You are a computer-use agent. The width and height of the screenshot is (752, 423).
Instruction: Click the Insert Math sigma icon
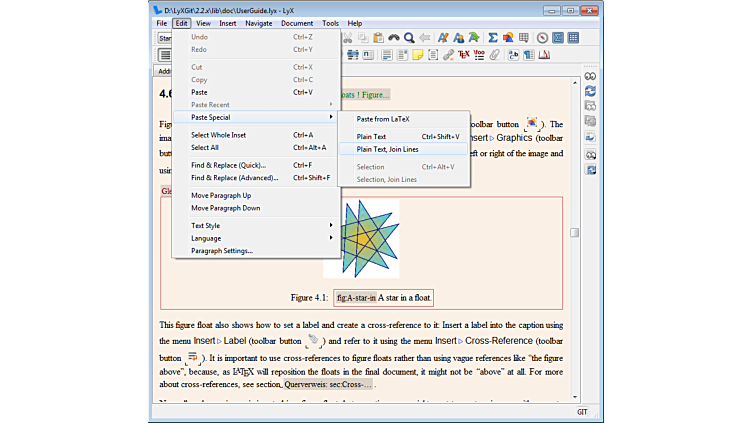click(493, 38)
